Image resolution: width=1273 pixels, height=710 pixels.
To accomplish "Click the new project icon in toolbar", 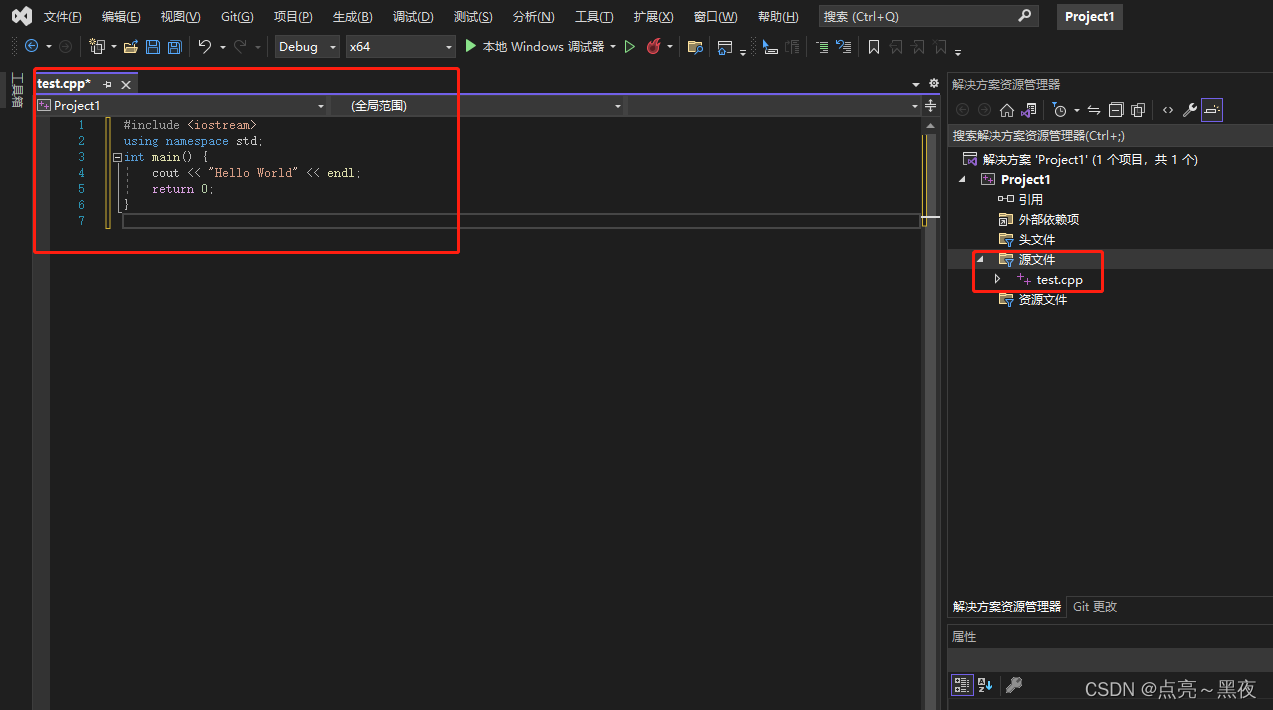I will click(97, 46).
